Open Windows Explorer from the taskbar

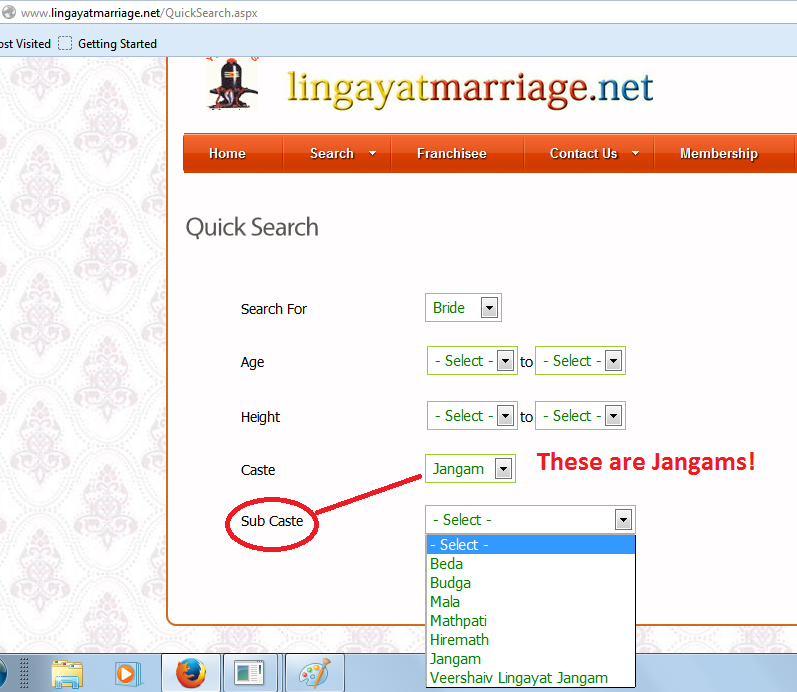[67, 674]
